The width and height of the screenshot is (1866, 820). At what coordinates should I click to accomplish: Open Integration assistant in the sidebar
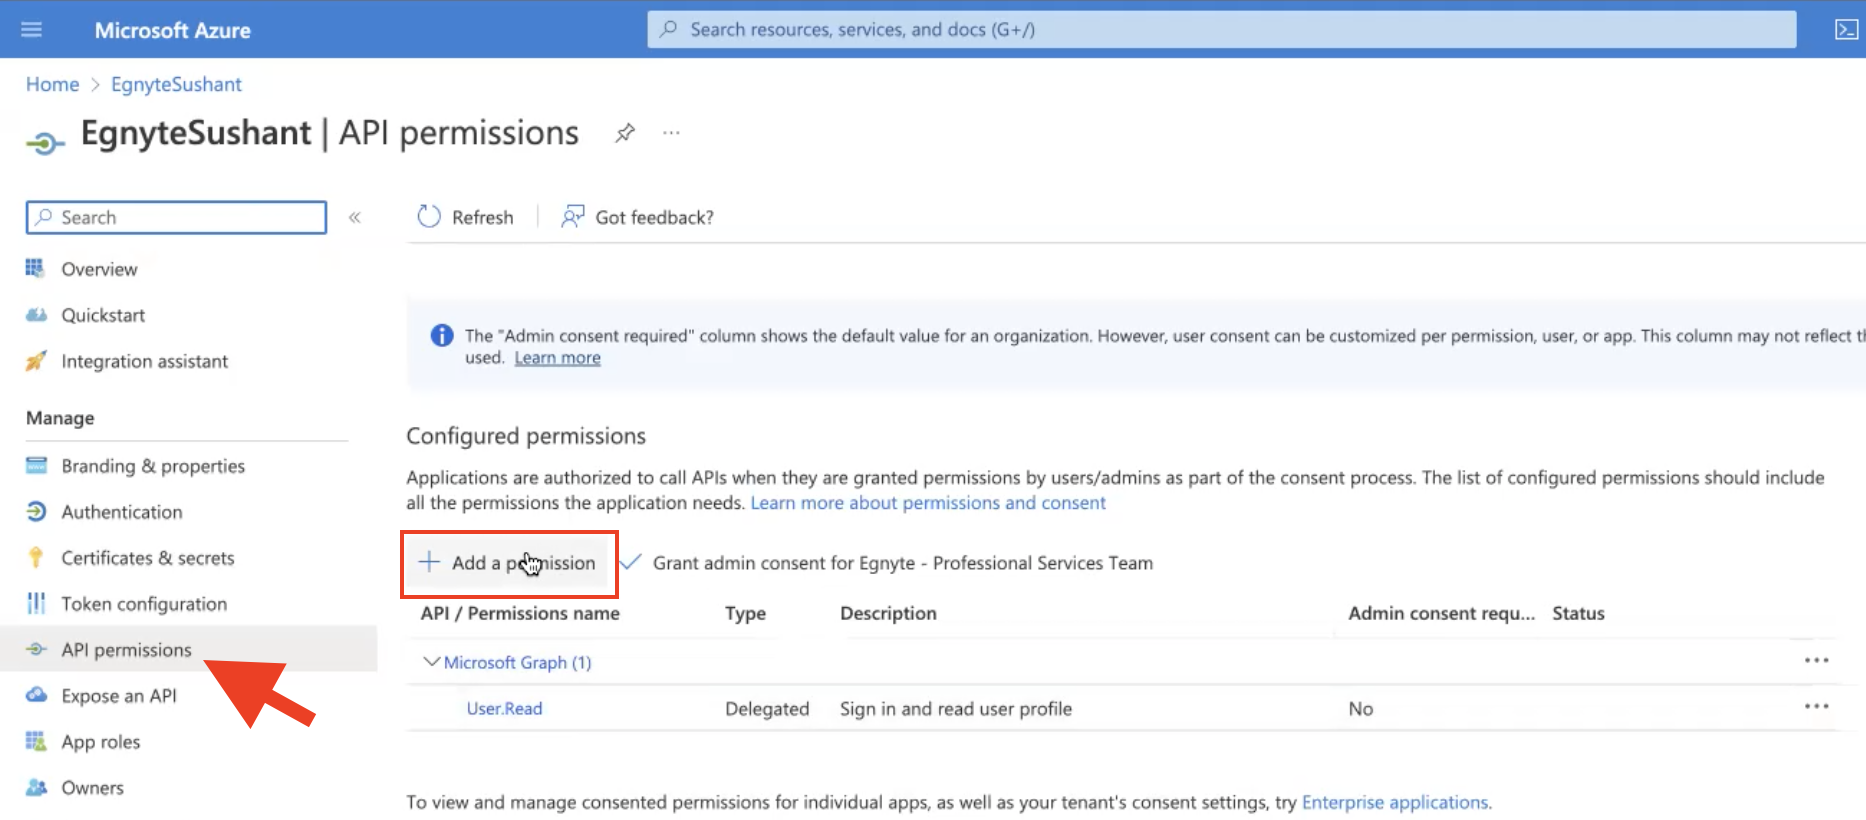pos(144,361)
